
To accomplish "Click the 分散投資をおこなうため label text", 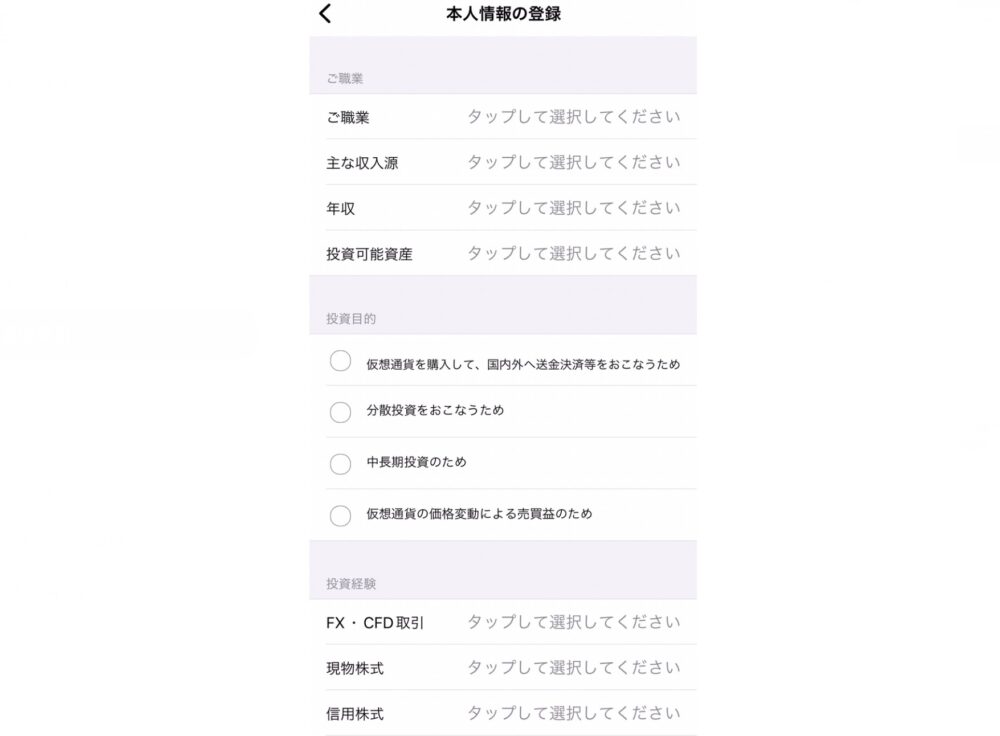I will click(x=435, y=410).
